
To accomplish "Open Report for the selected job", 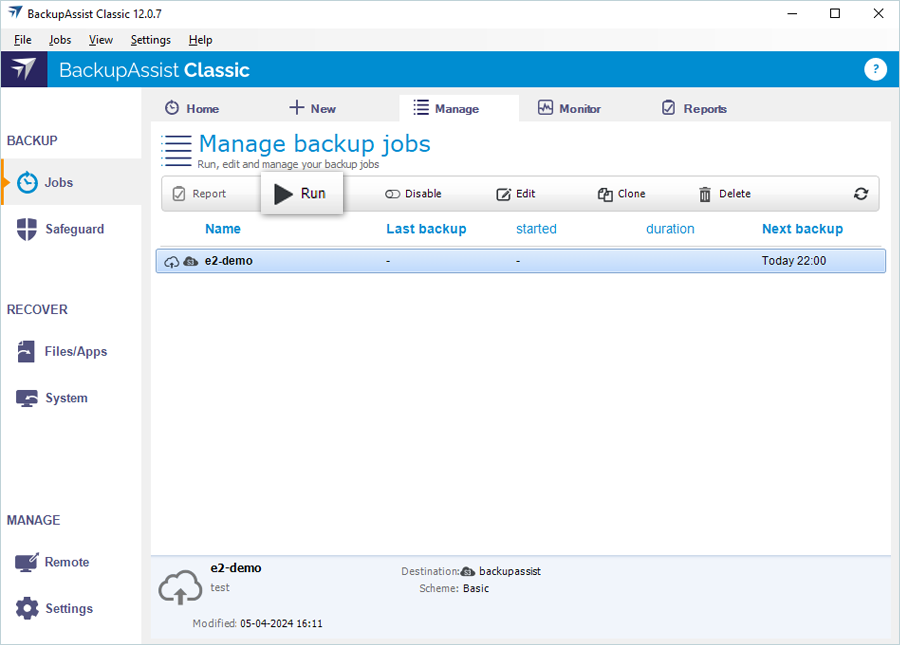I will pyautogui.click(x=199, y=194).
